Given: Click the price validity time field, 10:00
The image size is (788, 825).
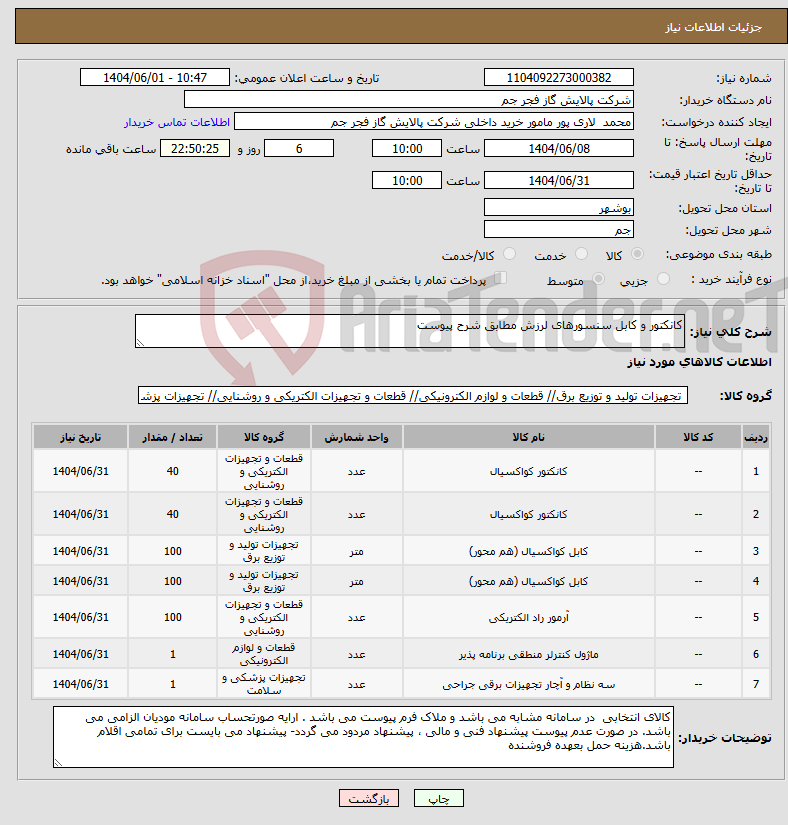Looking at the screenshot, I should [x=407, y=180].
